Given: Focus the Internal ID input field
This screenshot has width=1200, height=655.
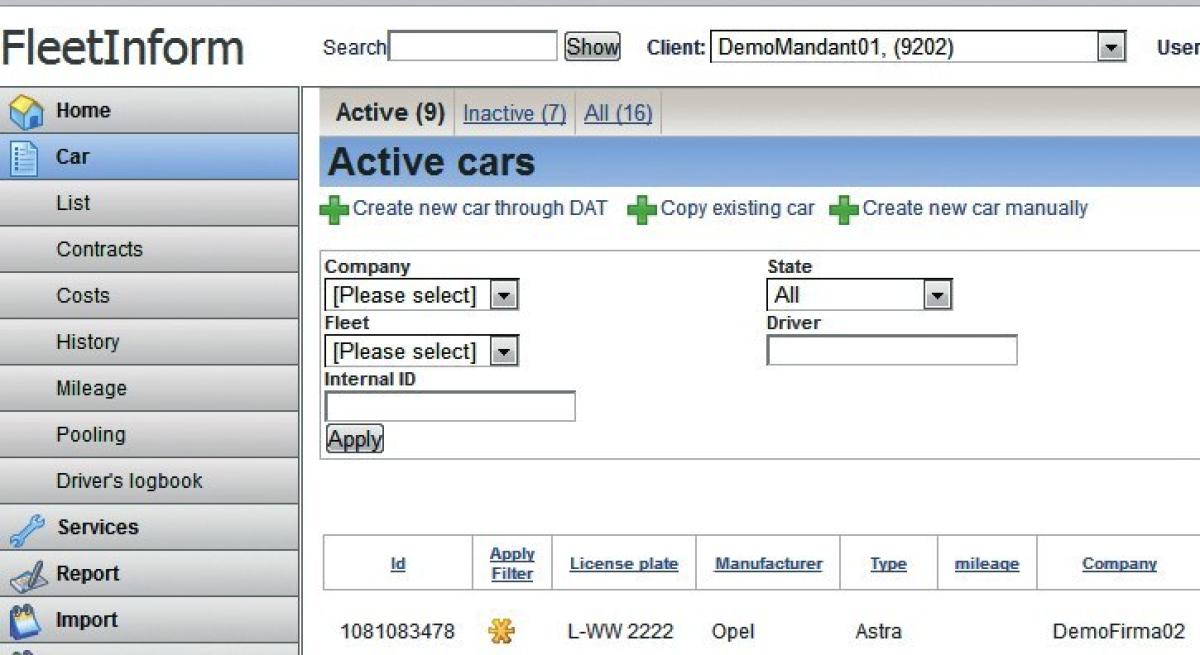Looking at the screenshot, I should [x=450, y=406].
